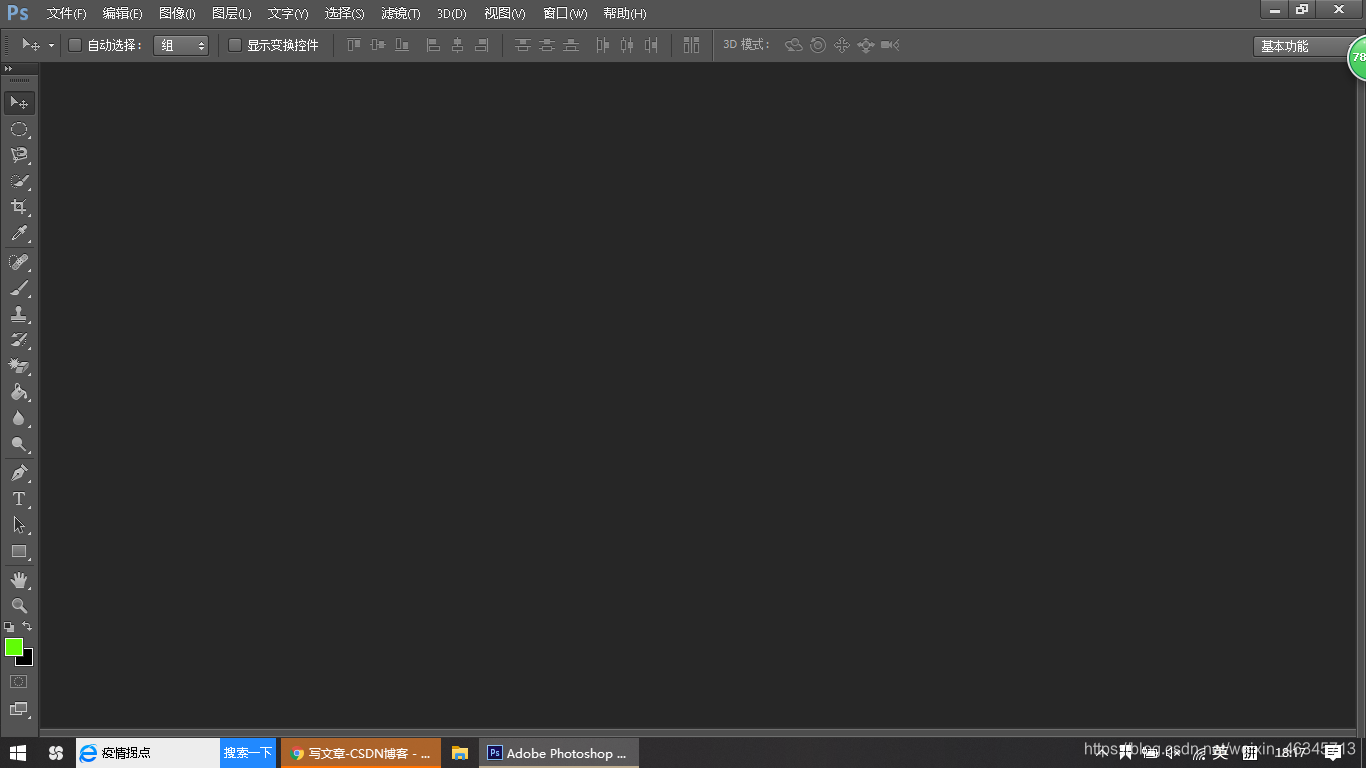1366x768 pixels.
Task: Select the Paint Bucket tool
Action: click(x=19, y=392)
